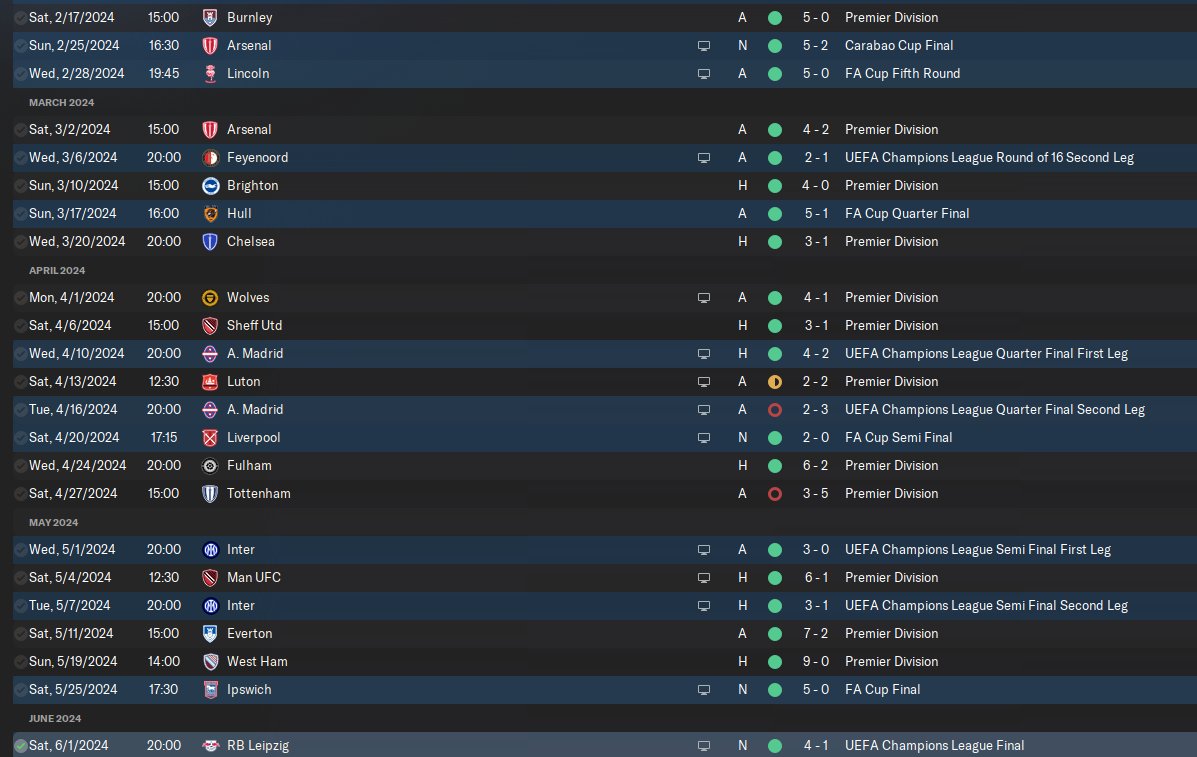Image resolution: width=1197 pixels, height=757 pixels.
Task: Toggle the checkmark beside Sun 2/25/2024 fixture
Action: click(x=21, y=46)
